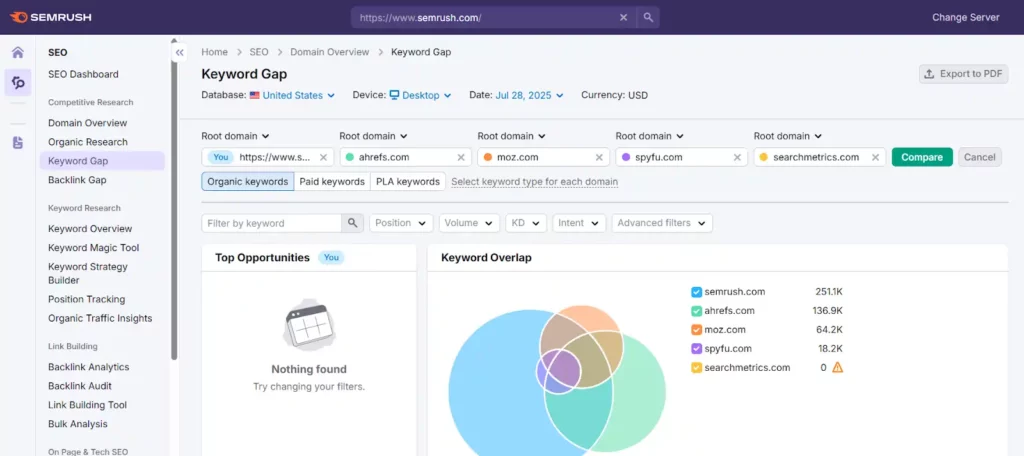Clear the URL in top search bar

[x=623, y=17]
